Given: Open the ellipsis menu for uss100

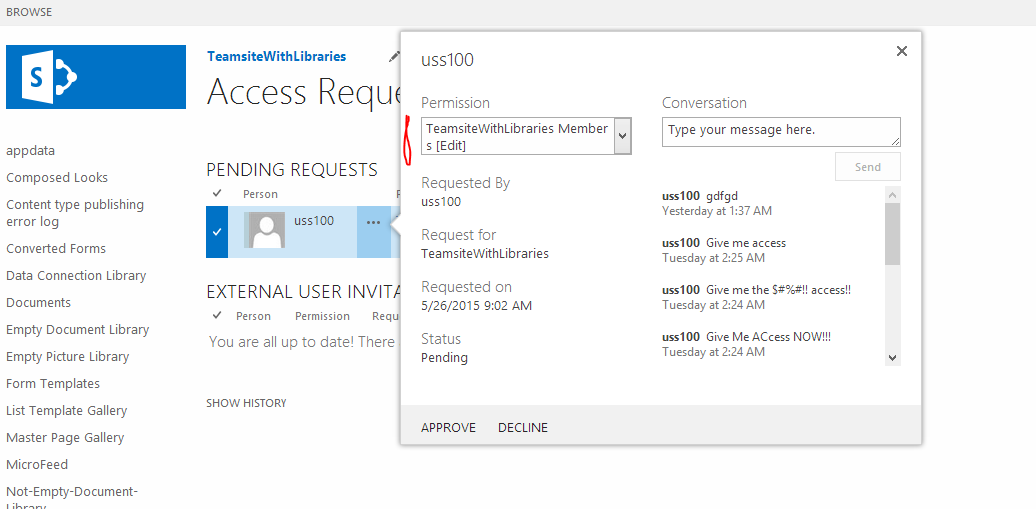Looking at the screenshot, I should pos(373,223).
